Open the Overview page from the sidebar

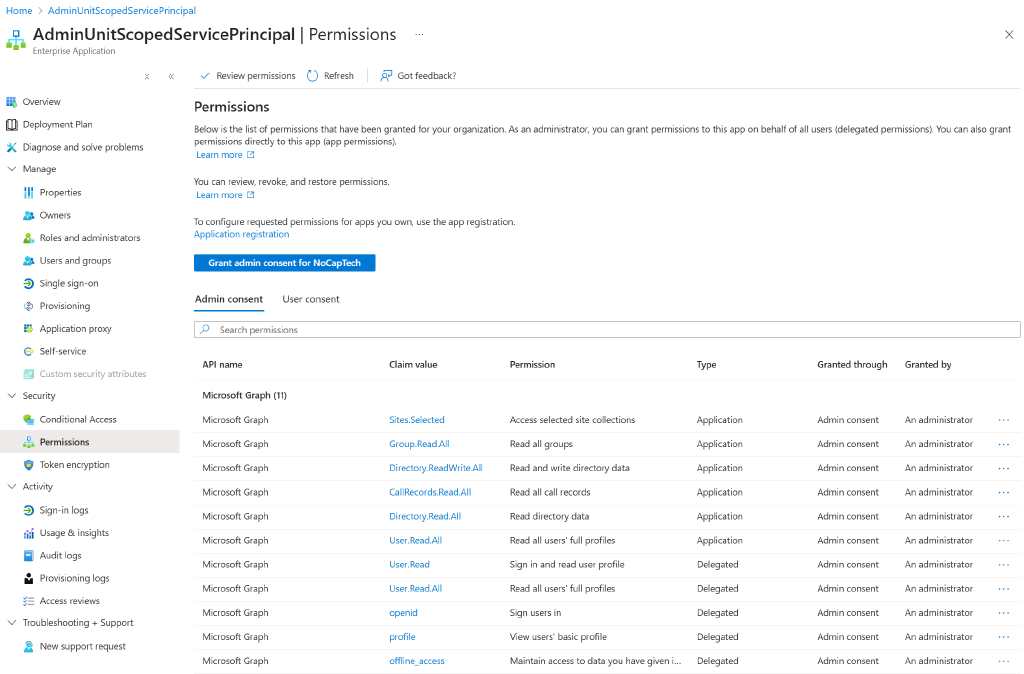(47, 101)
